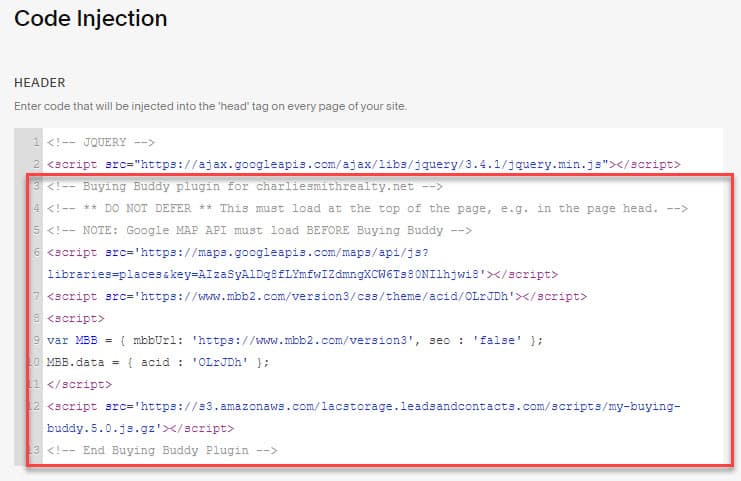The width and height of the screenshot is (741, 481).
Task: Click the Code Injection page heading
Action: [x=91, y=19]
